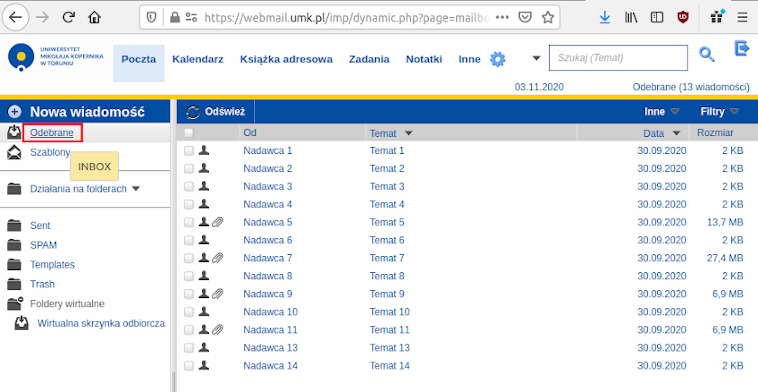758x392 pixels.
Task: Check the box for Nadawca 2 message
Action: click(189, 169)
